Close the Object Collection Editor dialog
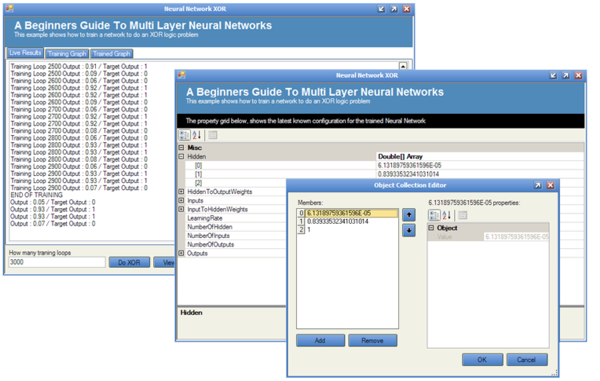Image resolution: width=600 pixels, height=381 pixels. tap(550, 185)
